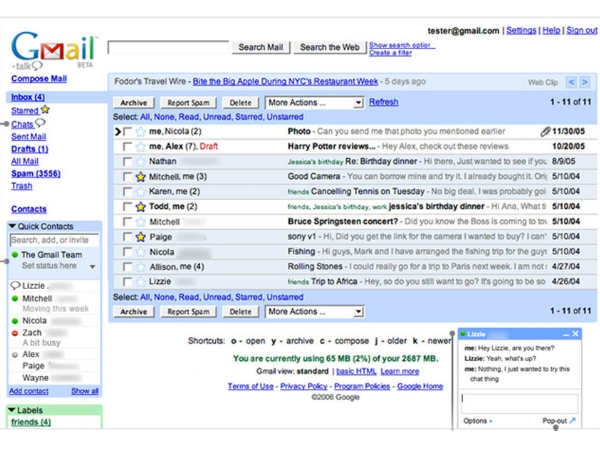Click the chat bubble icon beside Chats

pyautogui.click(x=40, y=123)
